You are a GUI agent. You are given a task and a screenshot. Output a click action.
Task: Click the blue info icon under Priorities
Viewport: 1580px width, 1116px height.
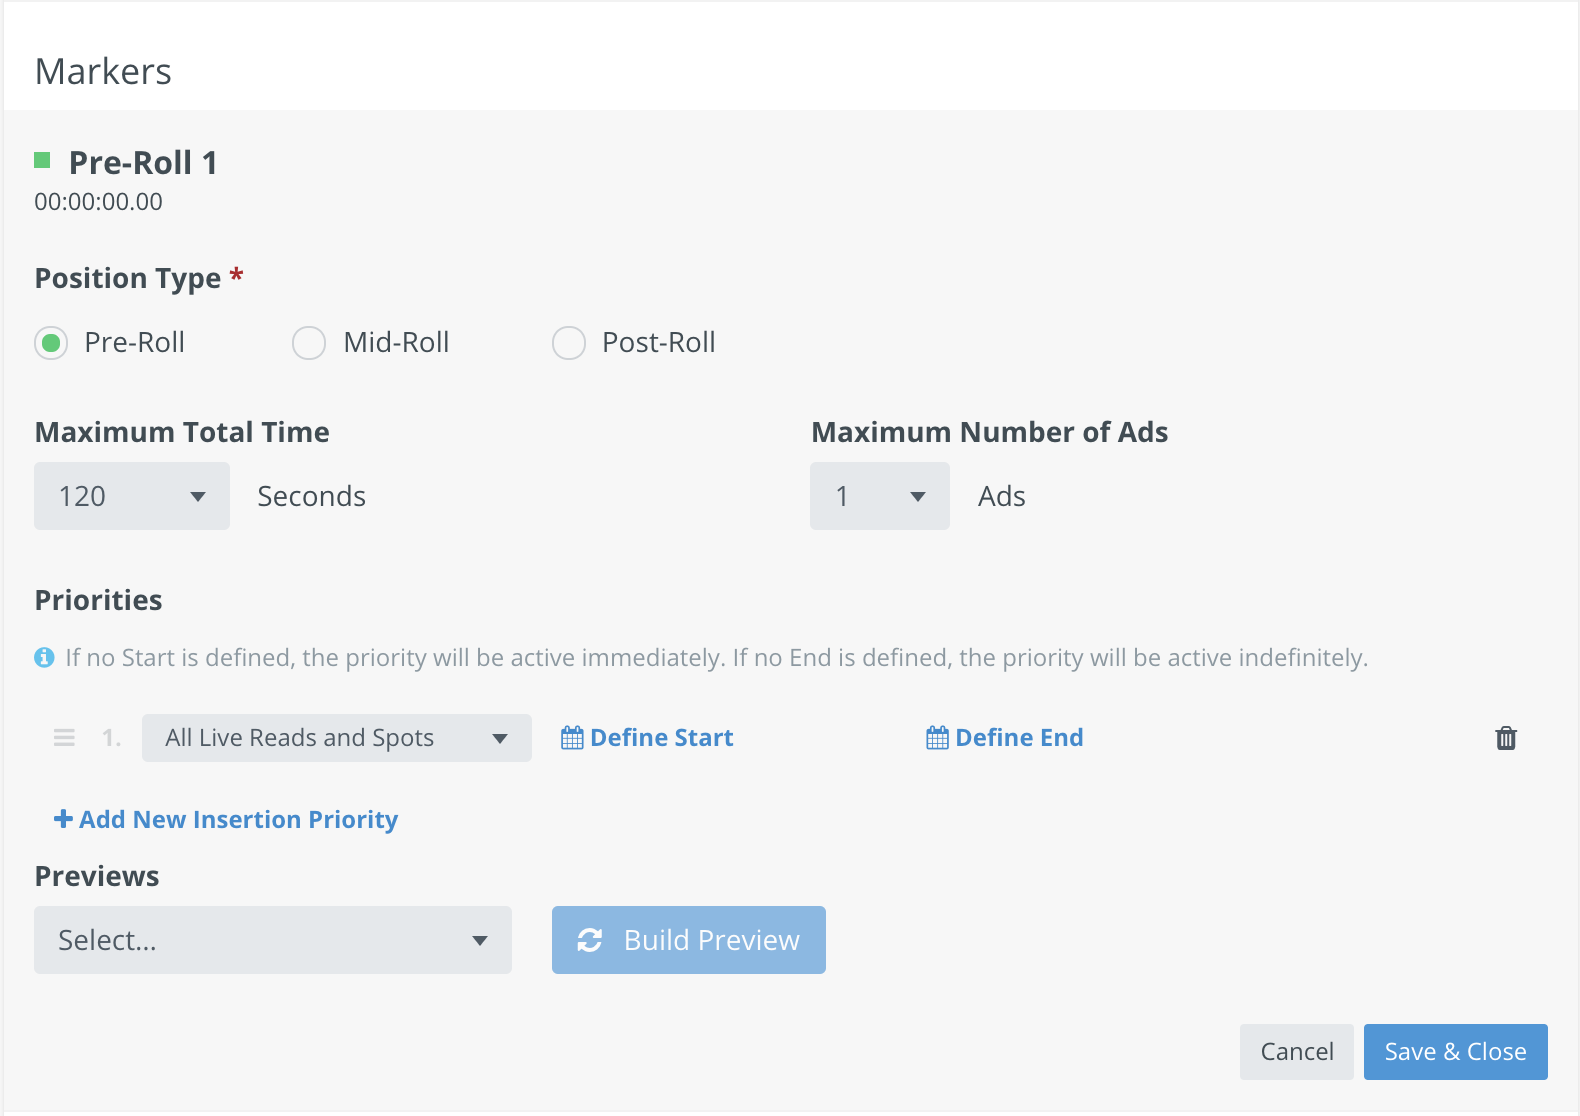click(x=44, y=658)
